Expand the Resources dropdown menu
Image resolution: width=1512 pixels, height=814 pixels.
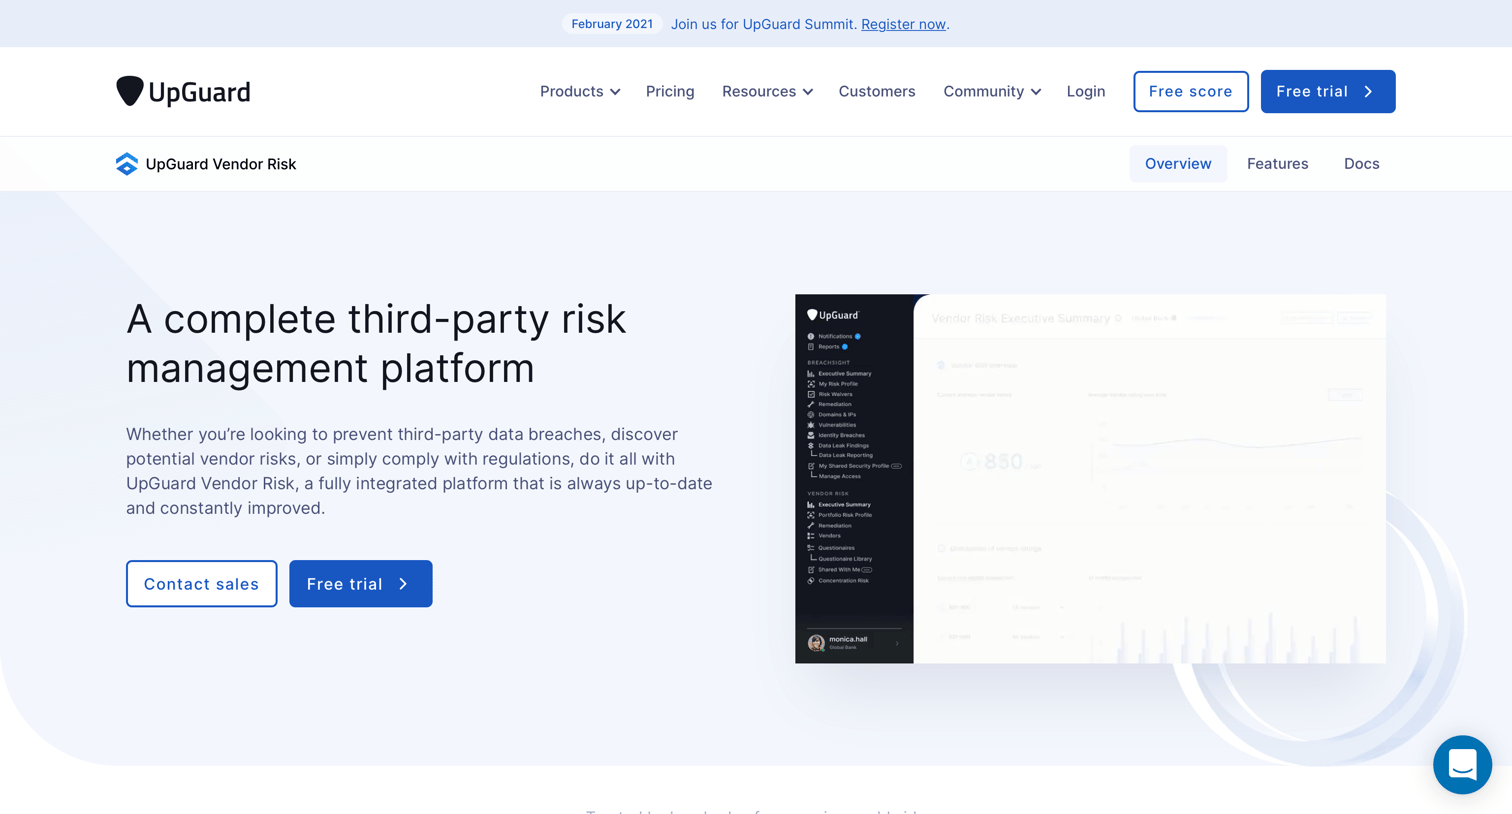767,91
